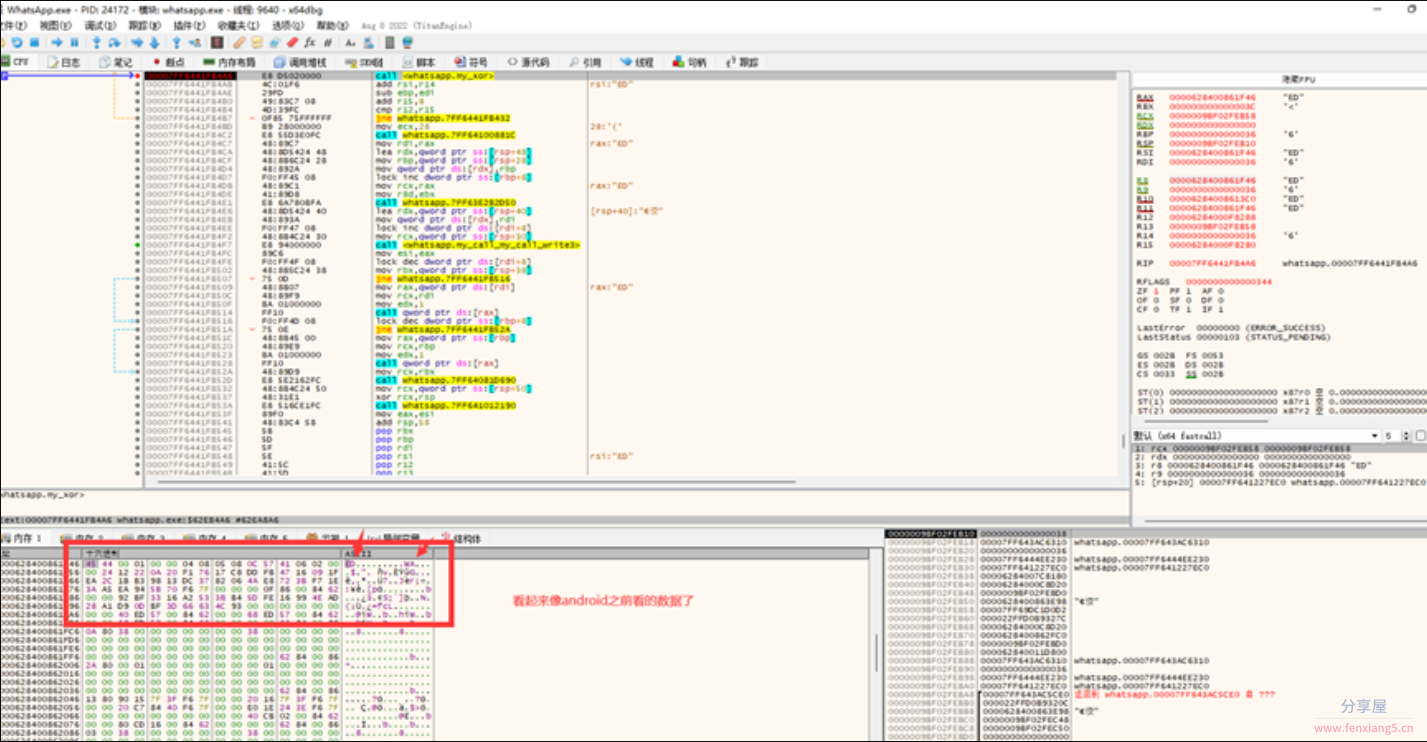Screen dimensions: 1427x742
Task: Click the Execute Till Return icon
Action: (176, 43)
